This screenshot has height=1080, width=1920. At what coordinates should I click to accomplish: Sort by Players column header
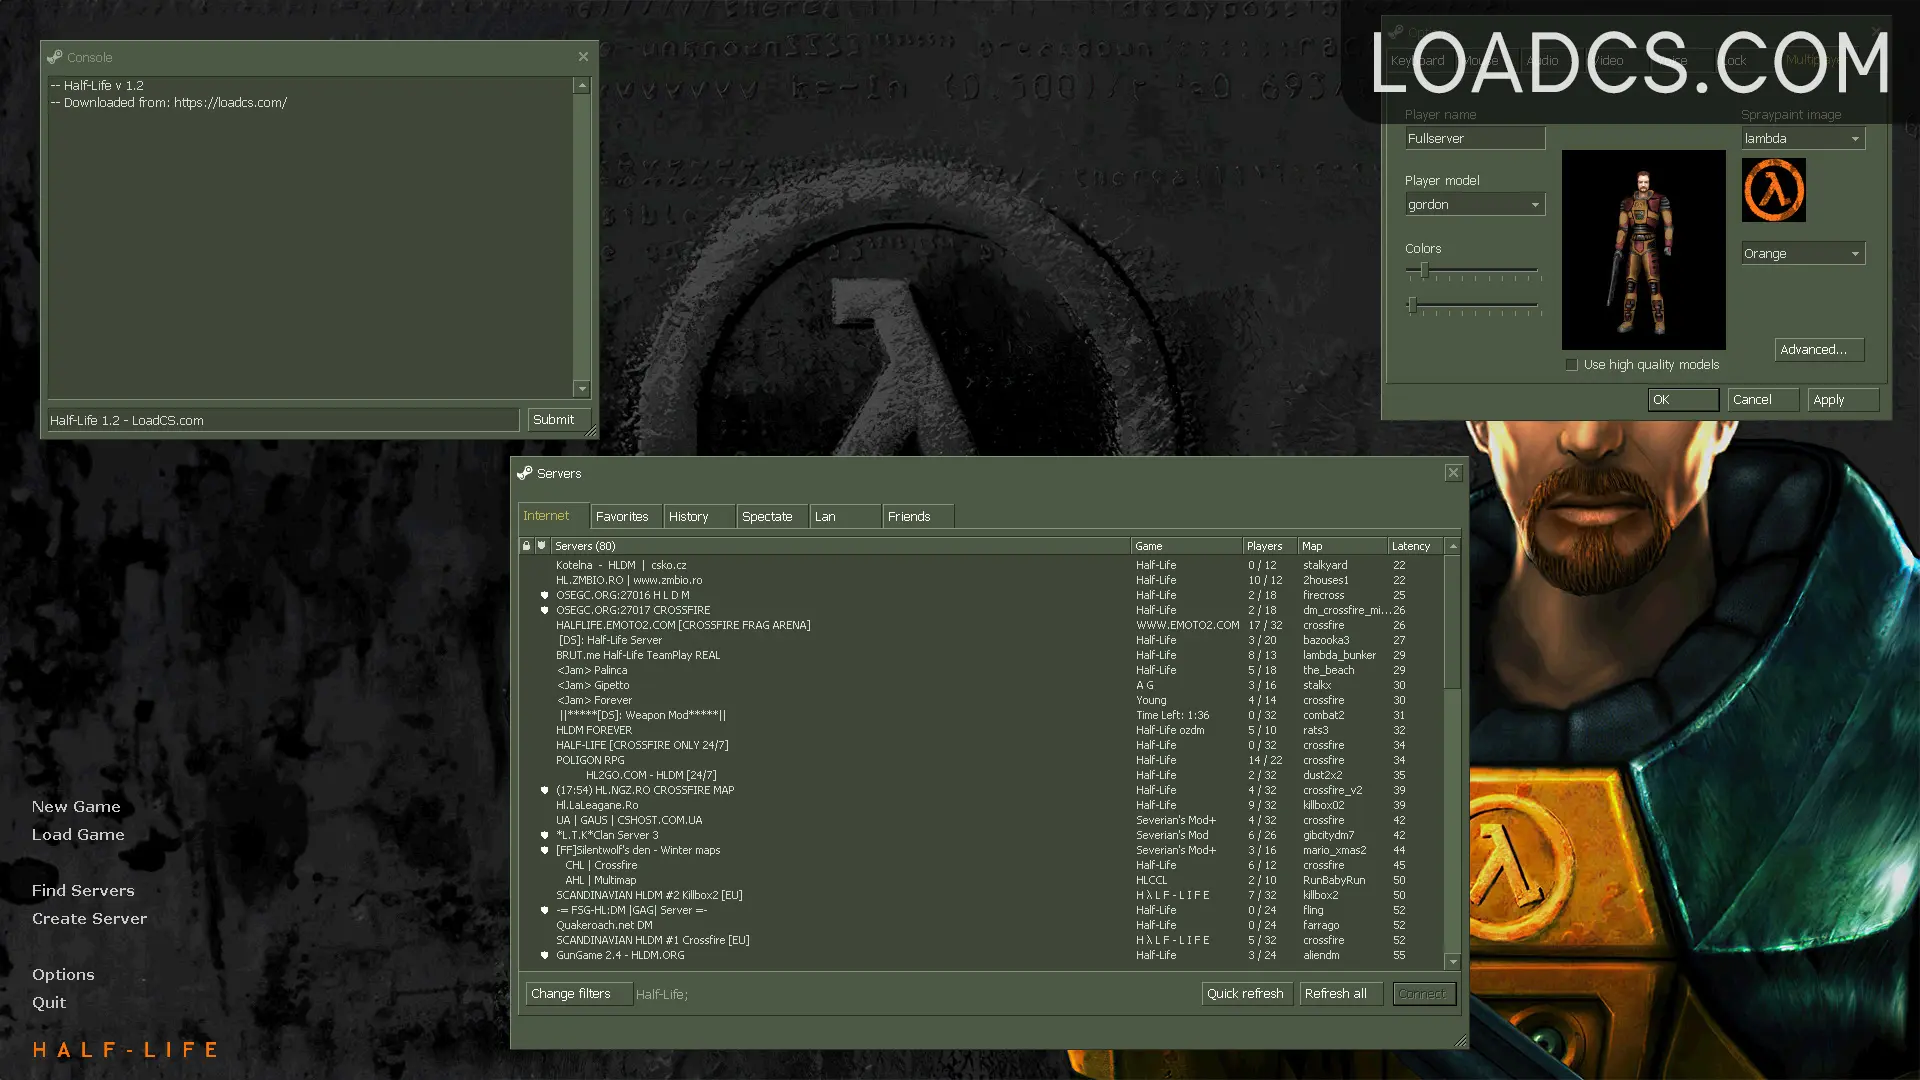coord(1270,546)
